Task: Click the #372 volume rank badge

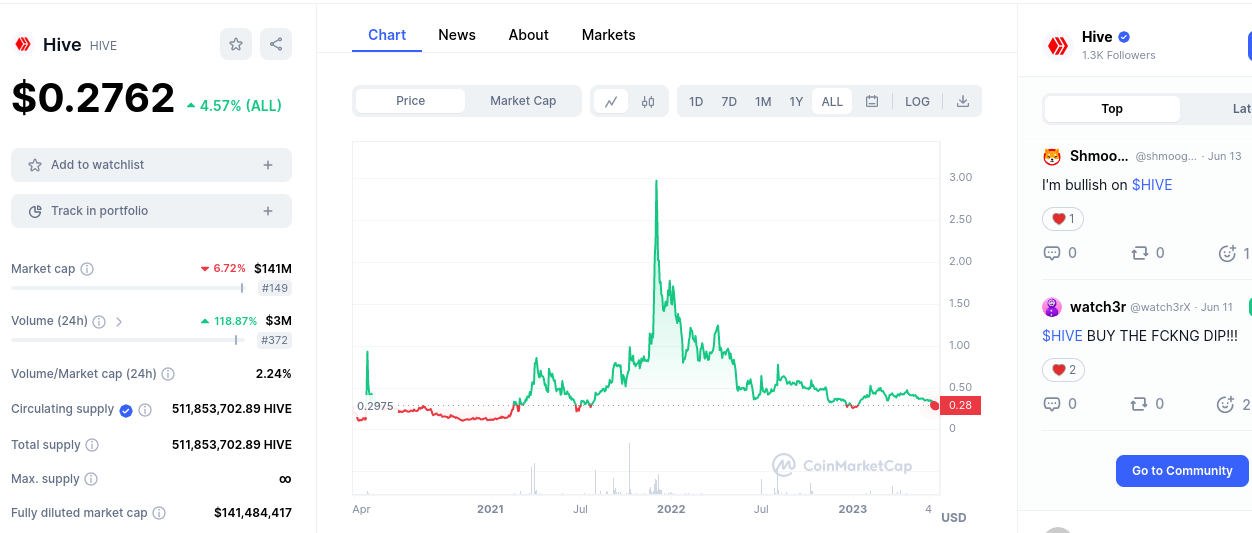Action: tap(274, 340)
